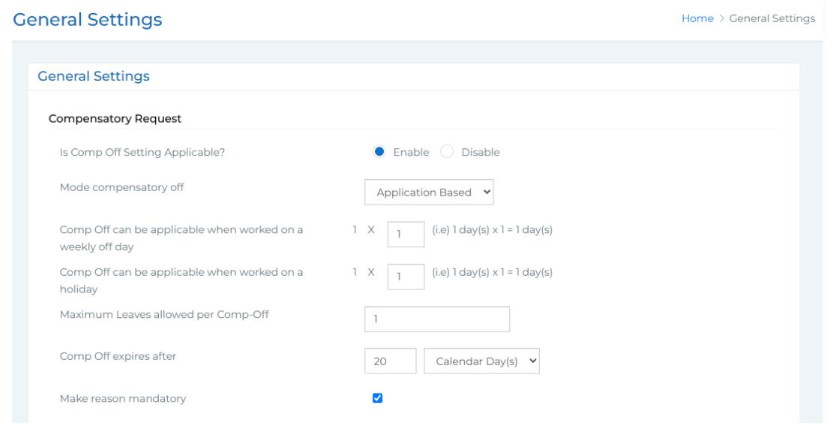838x434 pixels.
Task: Select the Enable radio button
Action: coord(380,152)
